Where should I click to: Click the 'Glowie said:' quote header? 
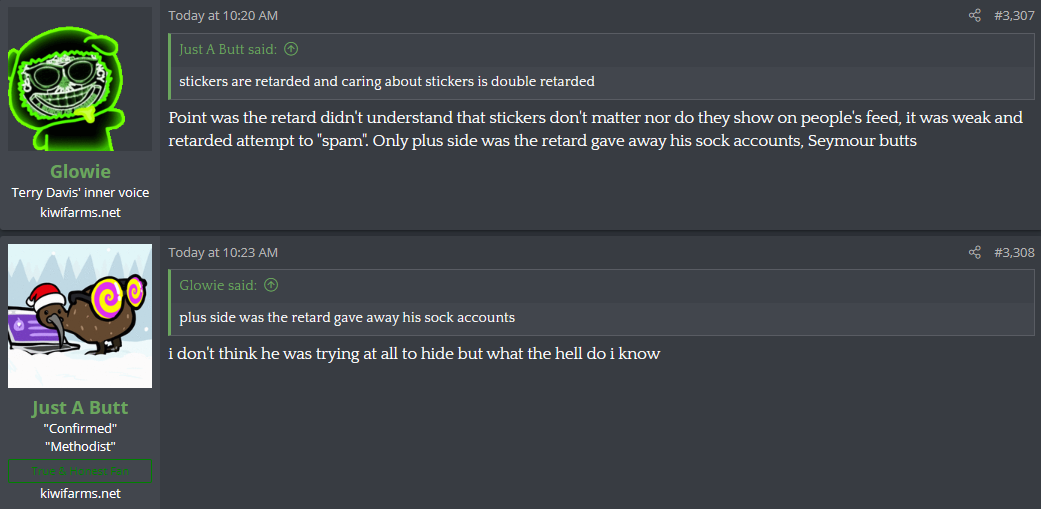coord(218,285)
